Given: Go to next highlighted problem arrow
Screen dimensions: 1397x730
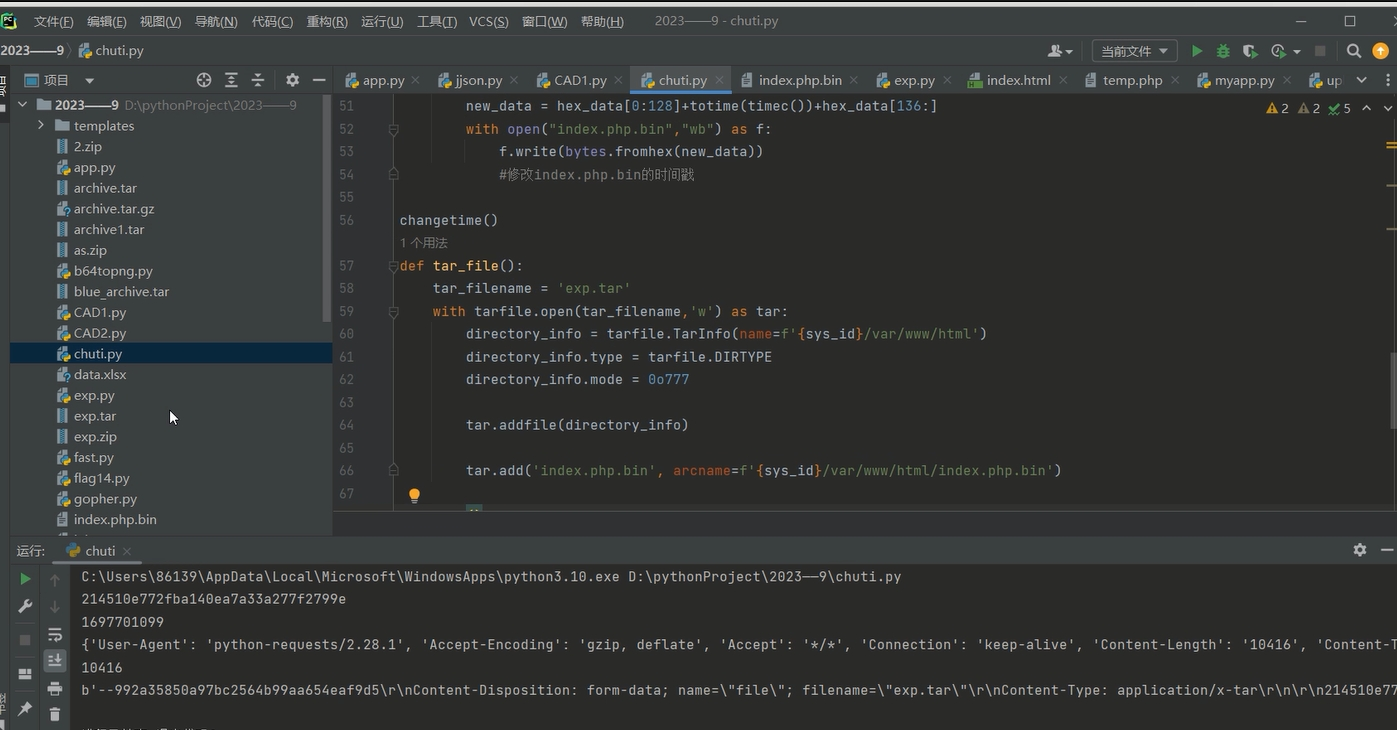Looking at the screenshot, I should (x=1388, y=108).
